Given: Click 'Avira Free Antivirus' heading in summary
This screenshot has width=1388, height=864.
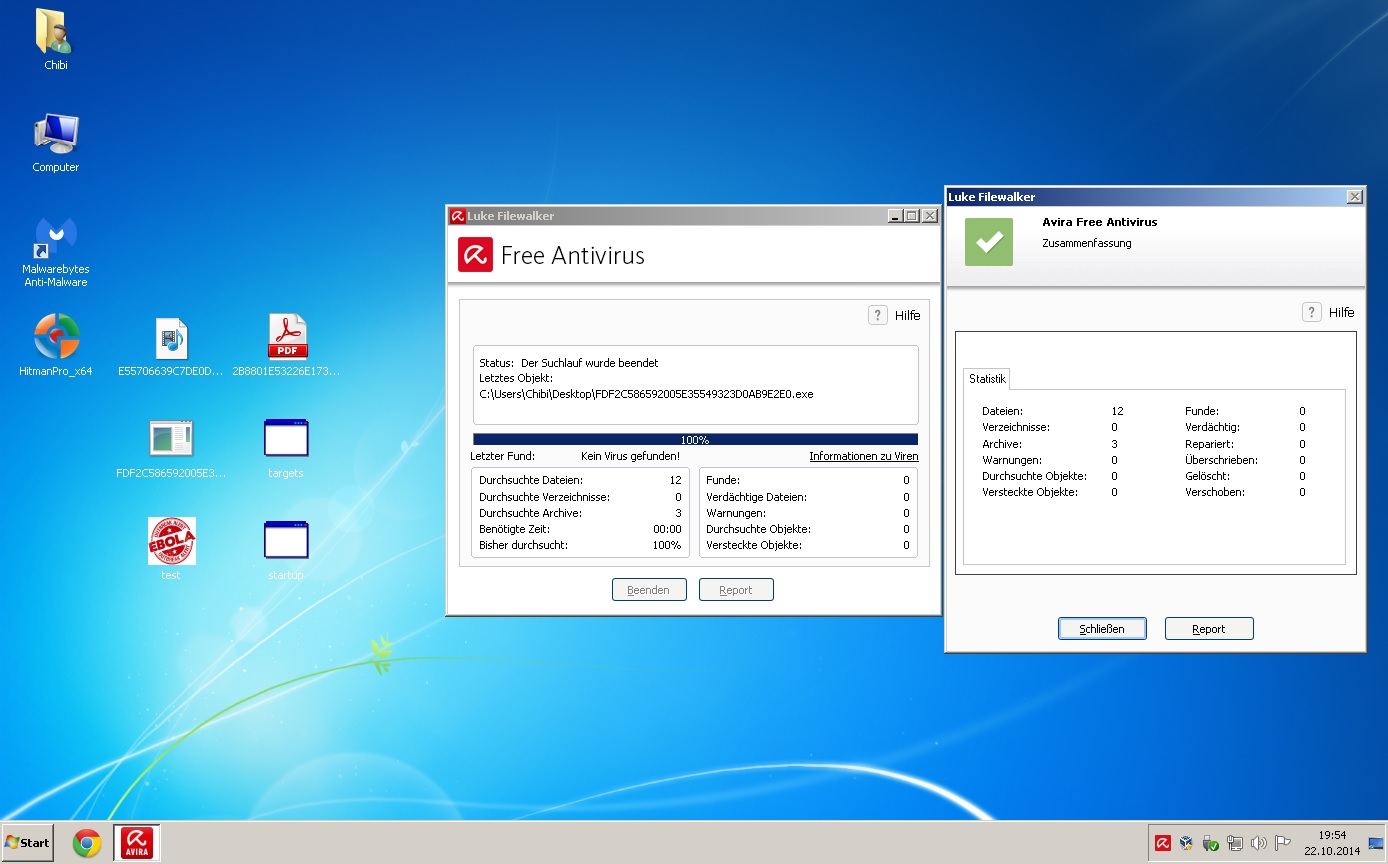Looking at the screenshot, I should pyautogui.click(x=1100, y=222).
